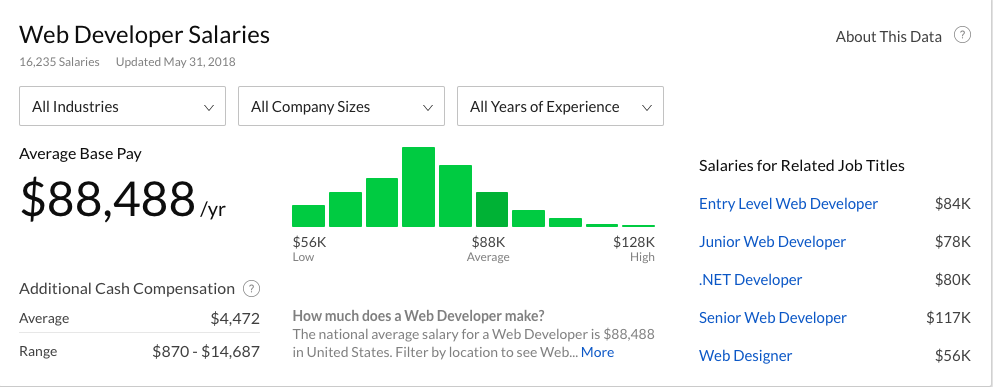Open .NET Developer salaries link

750,280
